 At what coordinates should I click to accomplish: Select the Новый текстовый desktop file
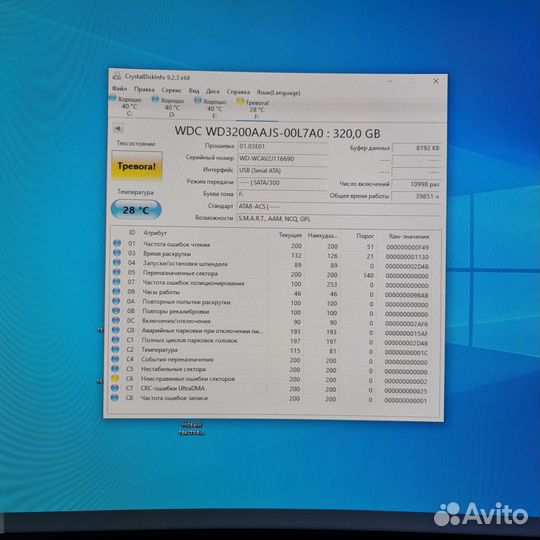point(192,429)
